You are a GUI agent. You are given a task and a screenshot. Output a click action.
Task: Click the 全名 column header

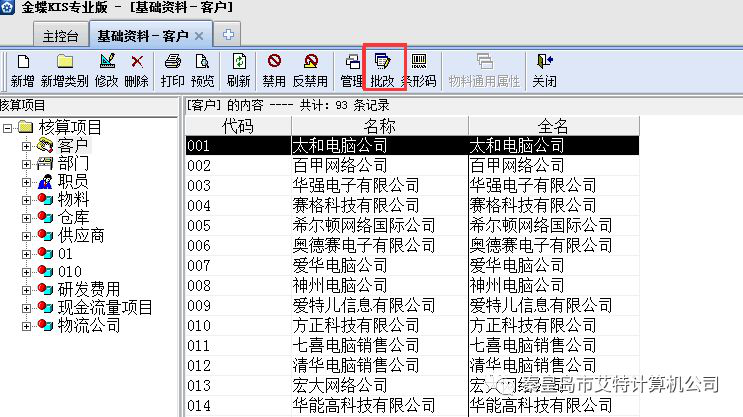coord(553,126)
